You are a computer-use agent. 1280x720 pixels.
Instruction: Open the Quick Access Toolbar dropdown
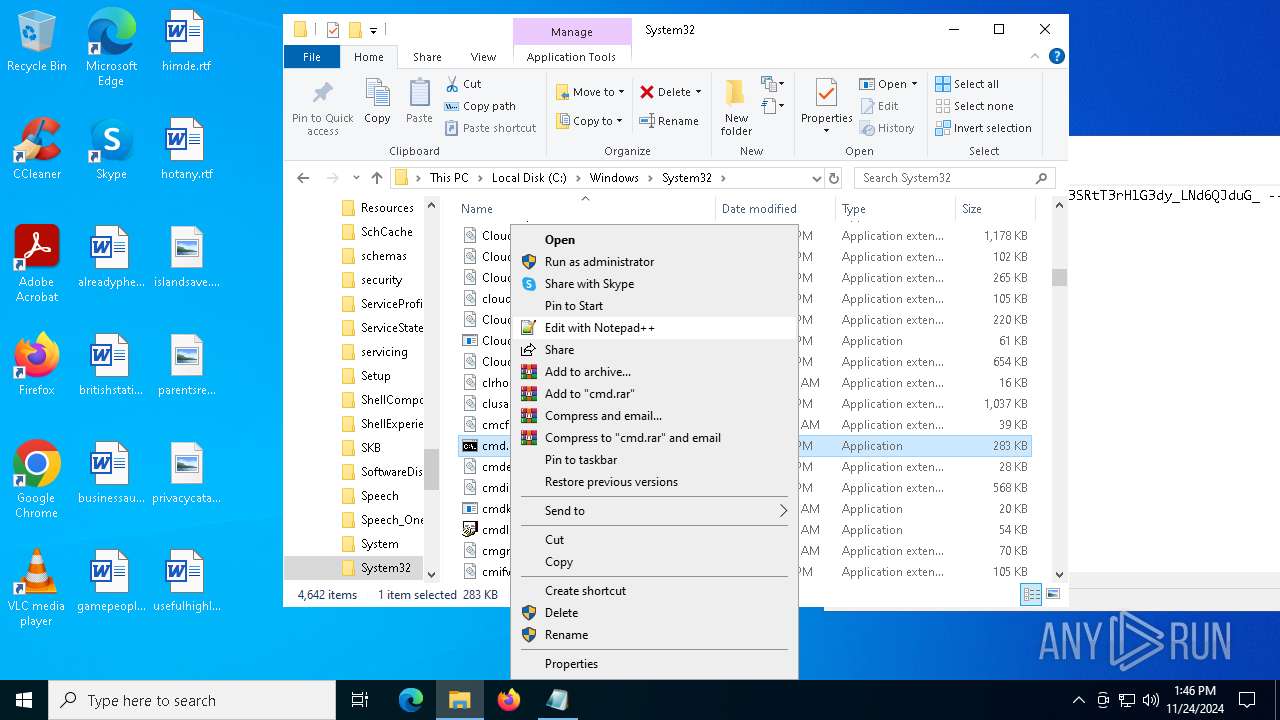tap(373, 30)
